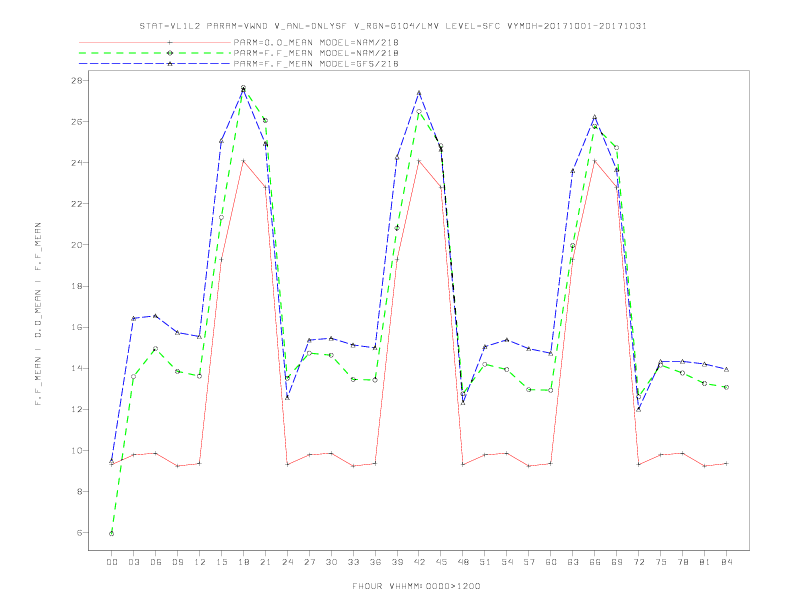Click x-axis forecast hour label 15
The image size is (792, 612).
pos(221,562)
